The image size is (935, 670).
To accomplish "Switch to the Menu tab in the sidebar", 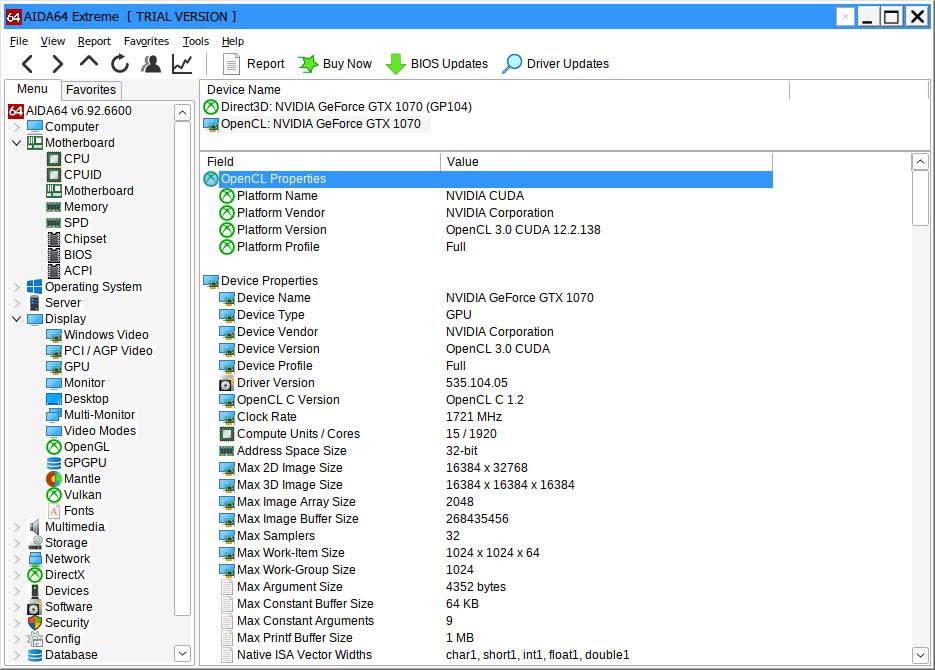I will point(32,89).
